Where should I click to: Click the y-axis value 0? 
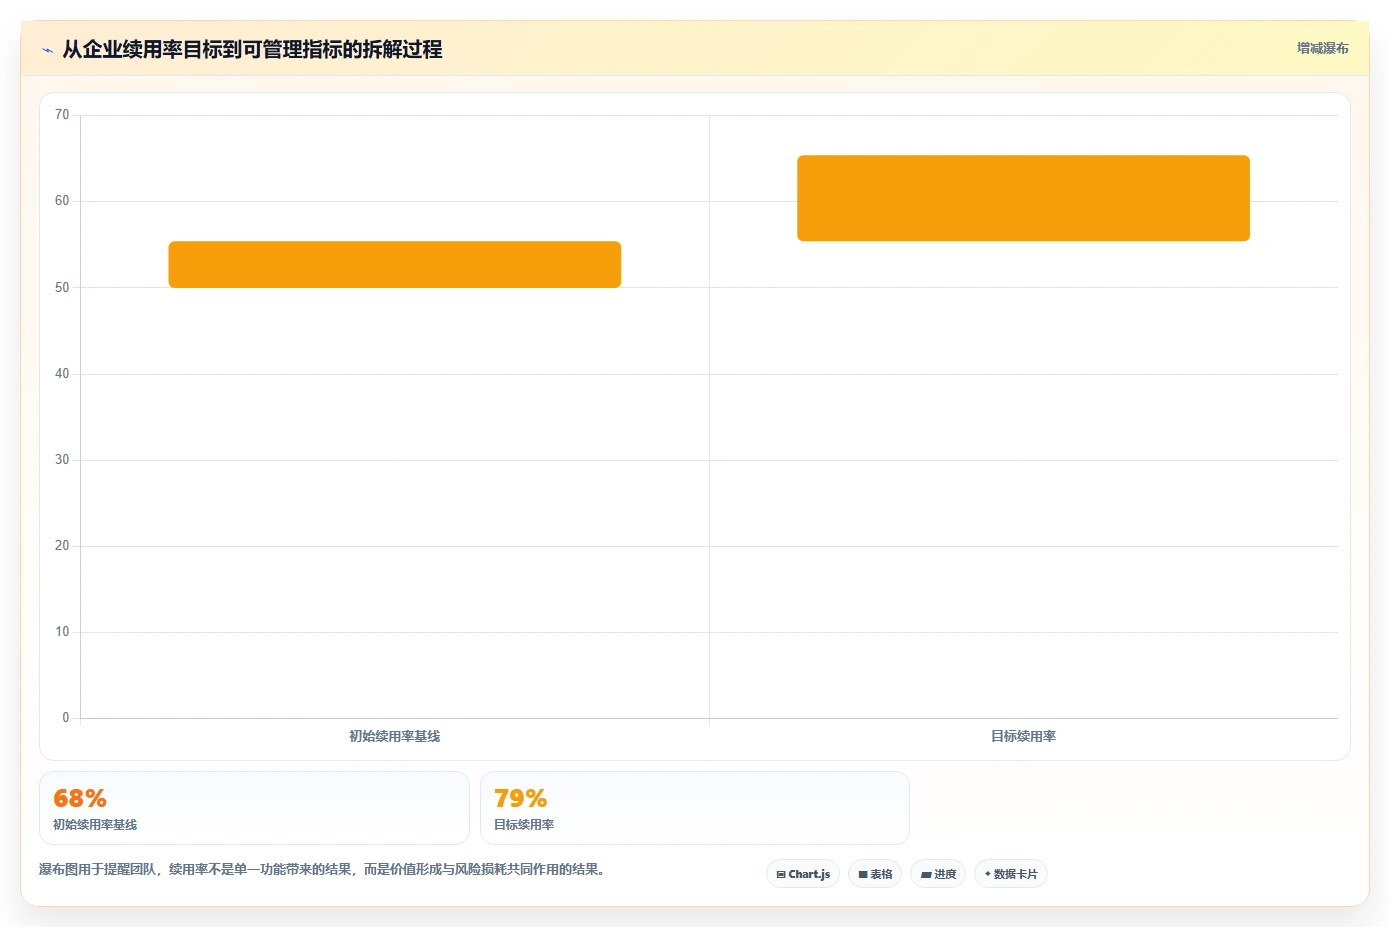click(66, 718)
